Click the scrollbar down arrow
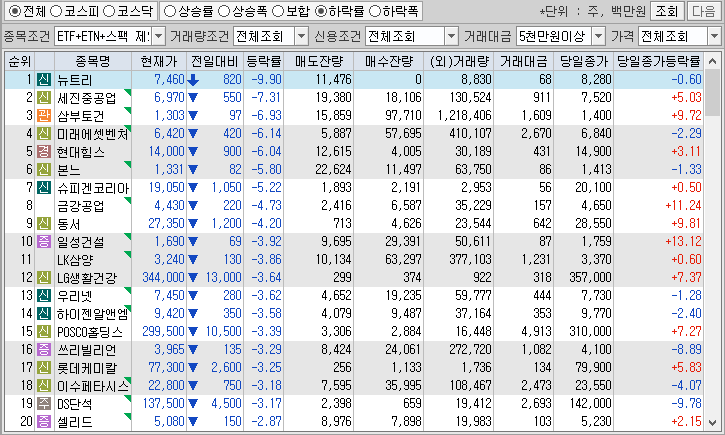Image resolution: width=725 pixels, height=435 pixels. click(713, 422)
